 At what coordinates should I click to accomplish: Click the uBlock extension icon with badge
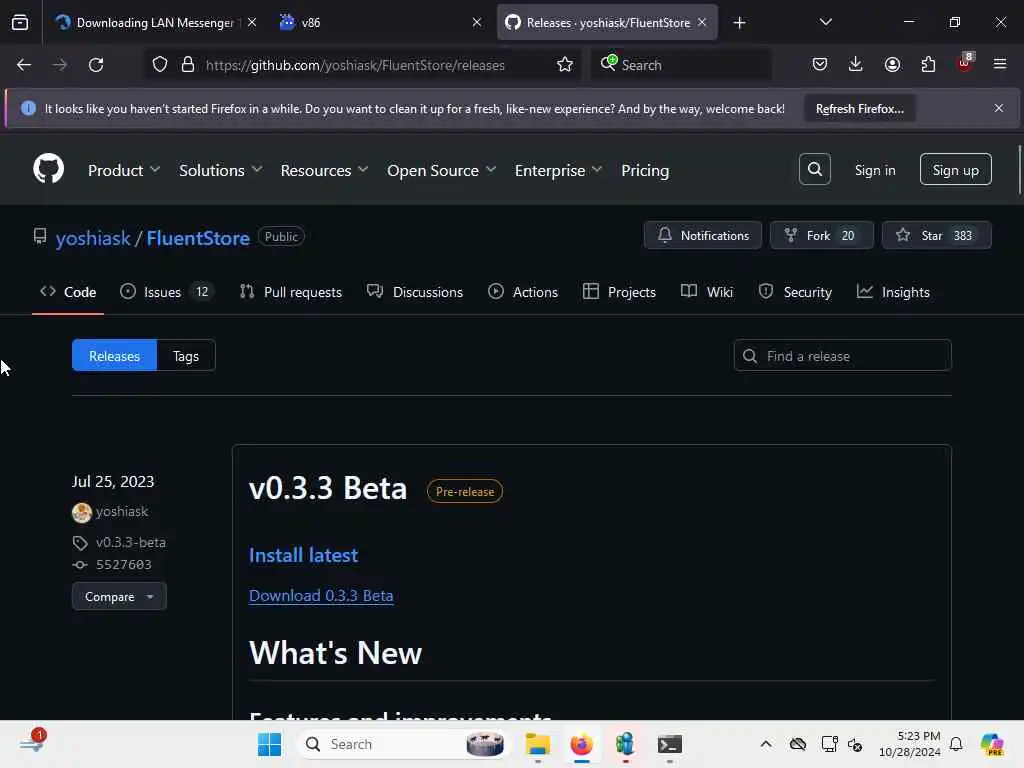pos(965,63)
